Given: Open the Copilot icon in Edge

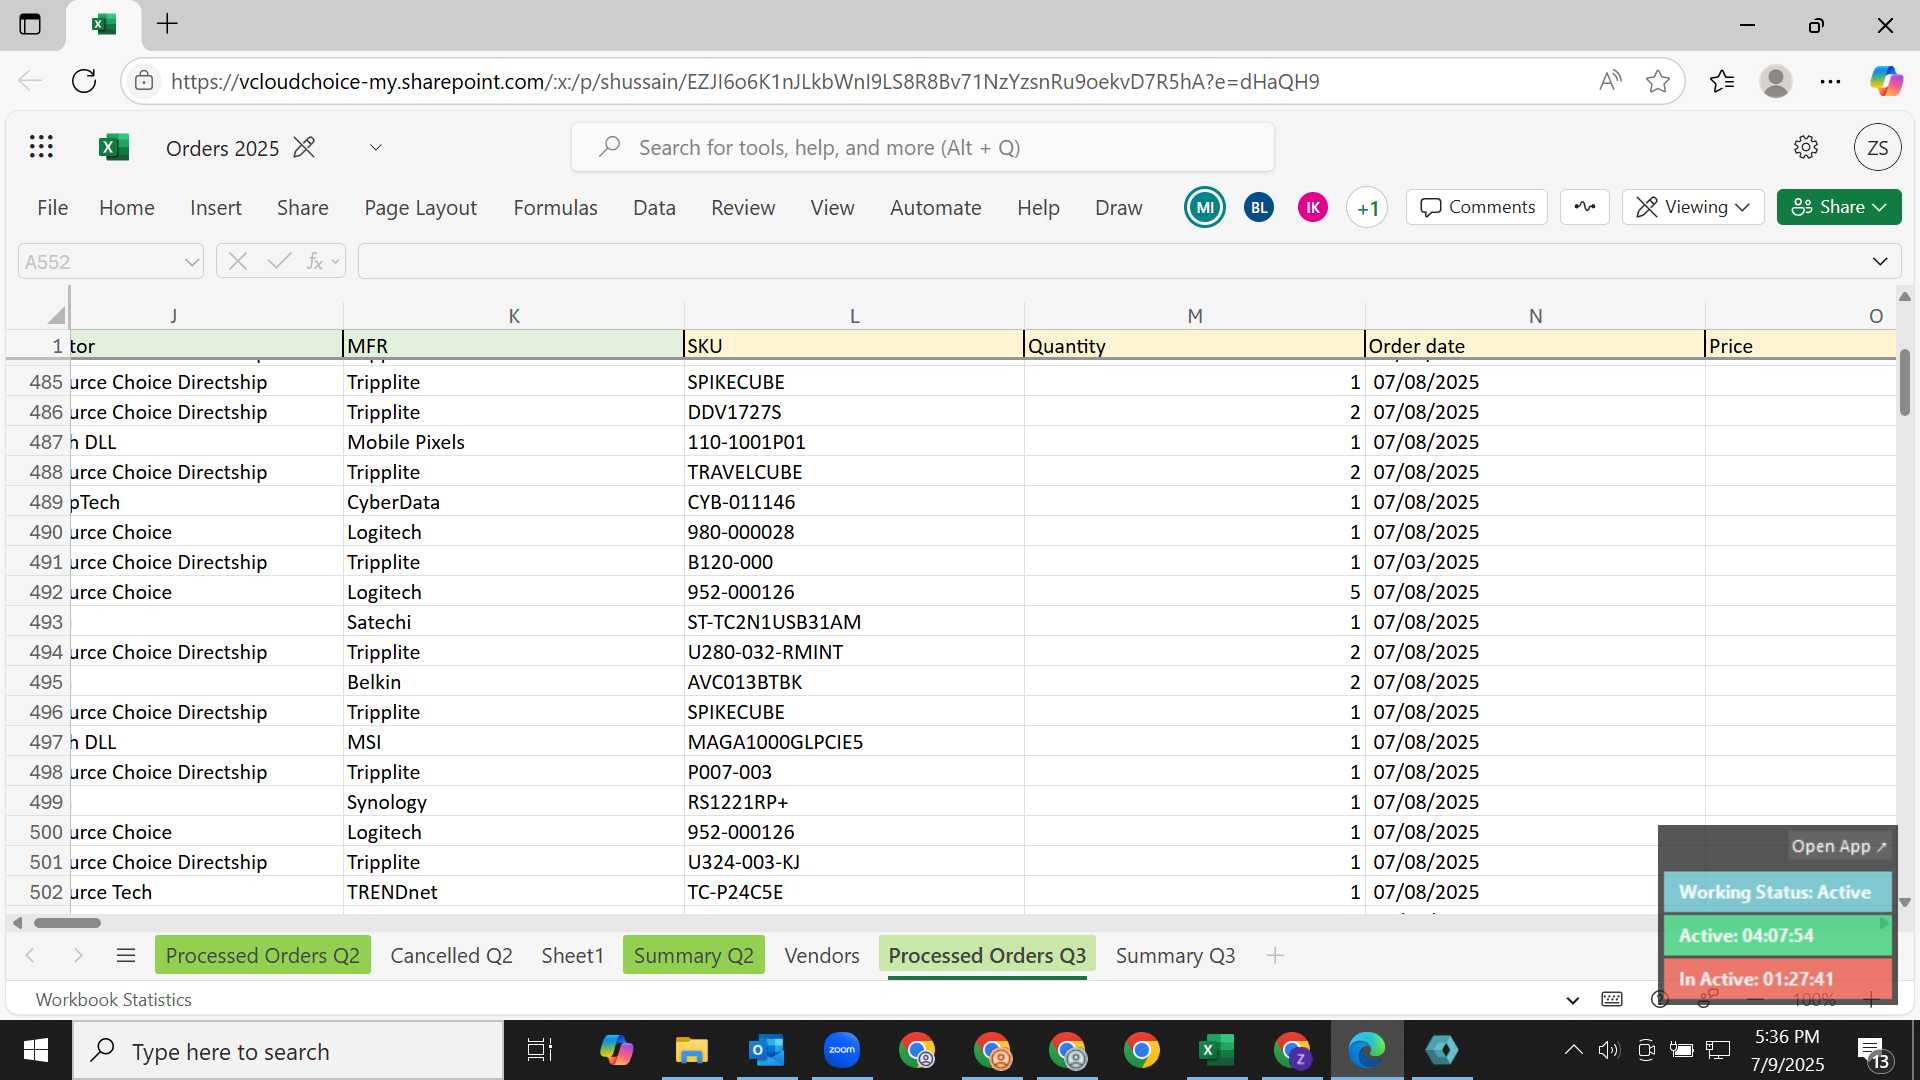Looking at the screenshot, I should coord(1886,81).
